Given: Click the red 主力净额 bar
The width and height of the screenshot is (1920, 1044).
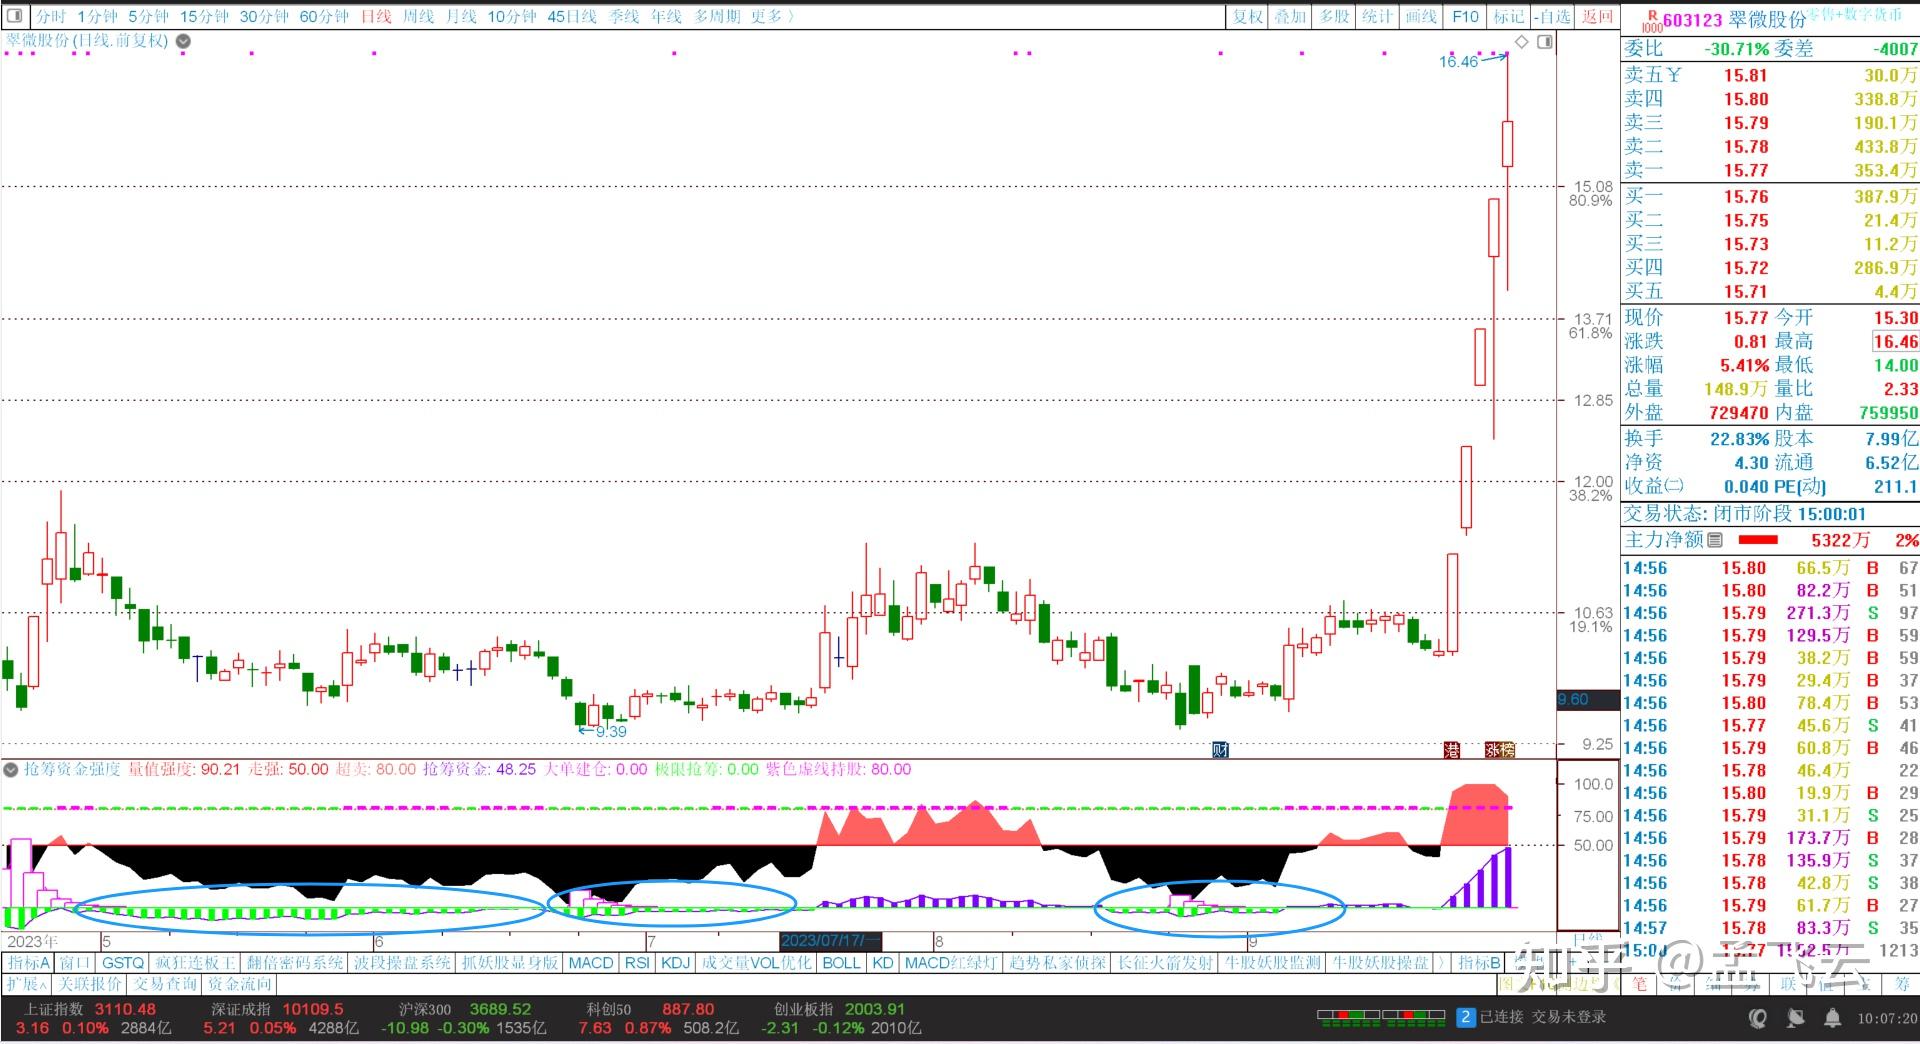Looking at the screenshot, I should click(1758, 540).
